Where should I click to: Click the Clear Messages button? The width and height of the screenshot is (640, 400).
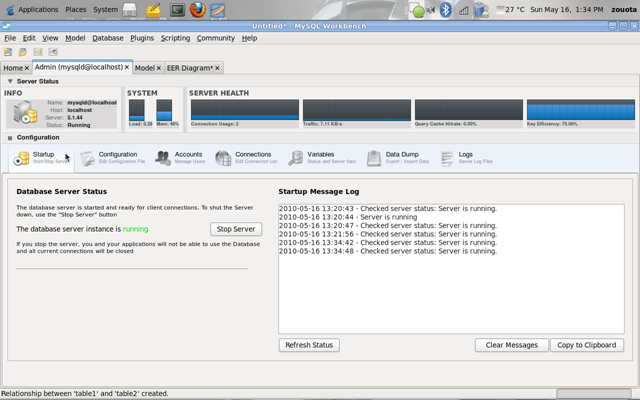coord(511,345)
